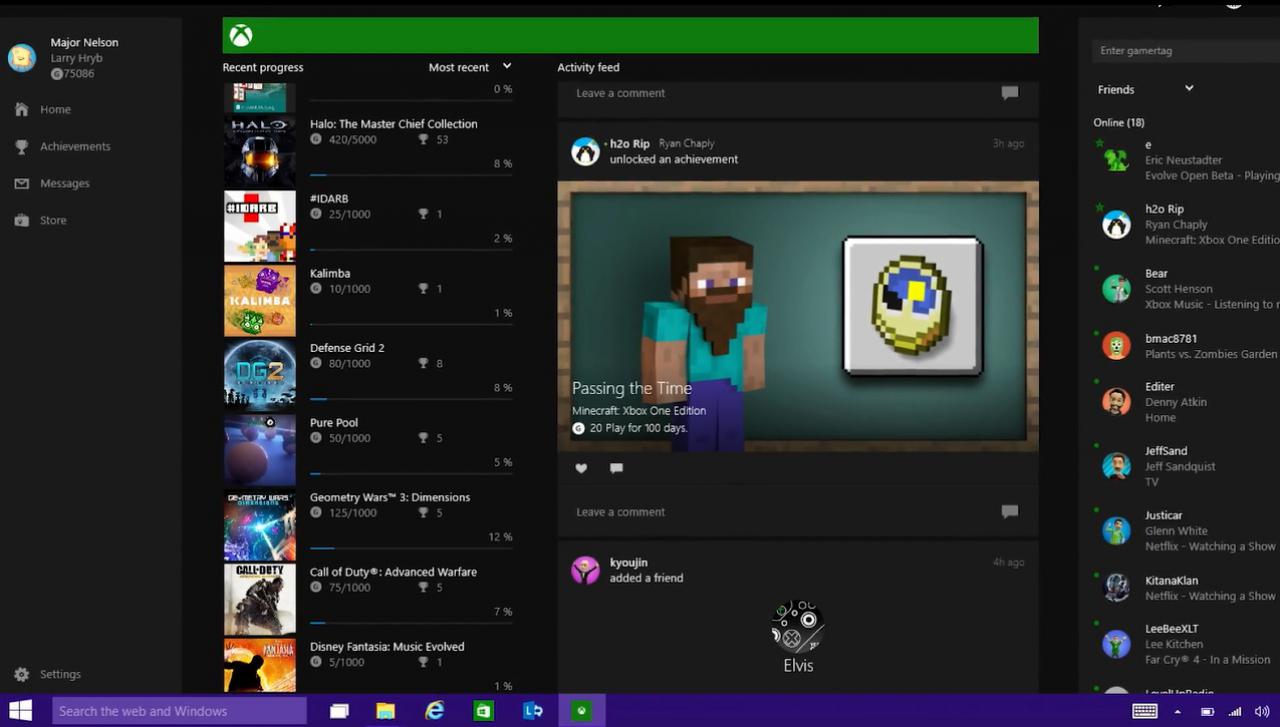1280x727 pixels.
Task: Click JeffSand friend avatar
Action: (x=1116, y=466)
